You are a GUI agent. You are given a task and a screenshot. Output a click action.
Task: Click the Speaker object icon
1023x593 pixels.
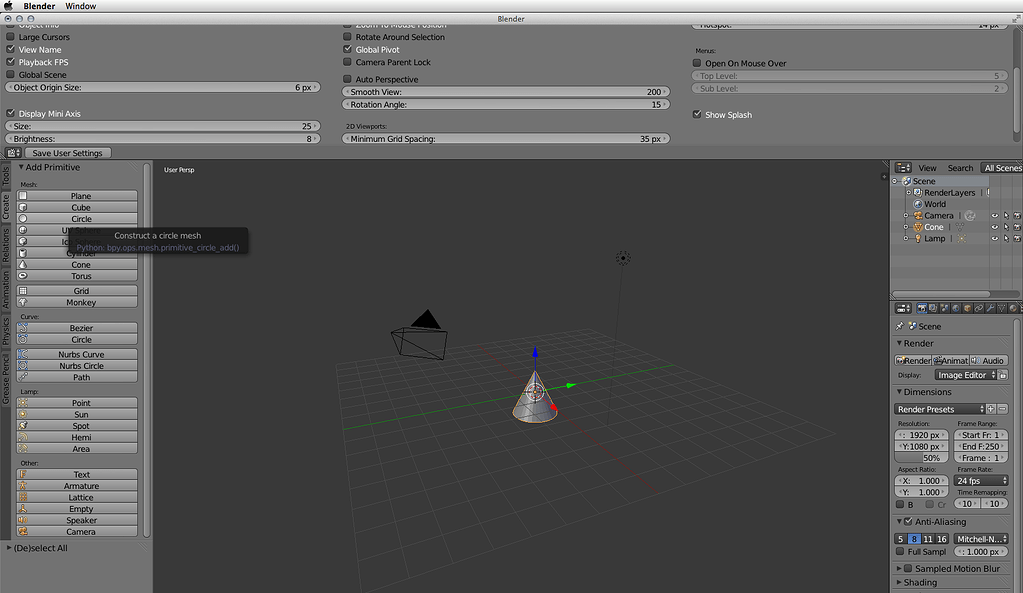click(23, 520)
